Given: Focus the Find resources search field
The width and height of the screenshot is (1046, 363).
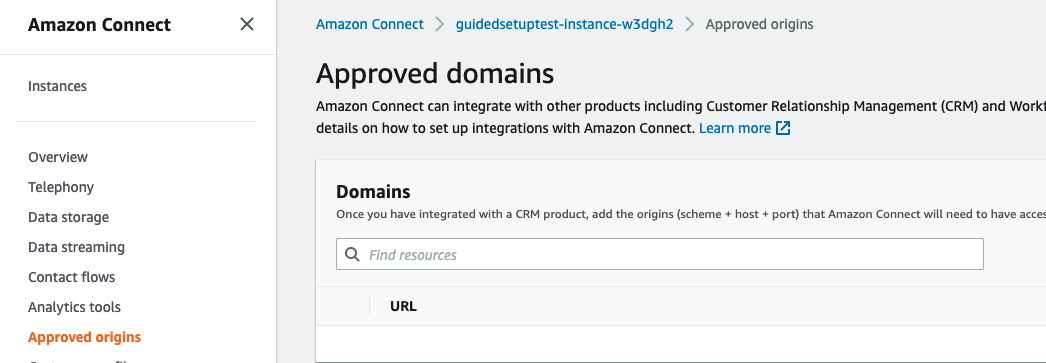Looking at the screenshot, I should coord(660,254).
